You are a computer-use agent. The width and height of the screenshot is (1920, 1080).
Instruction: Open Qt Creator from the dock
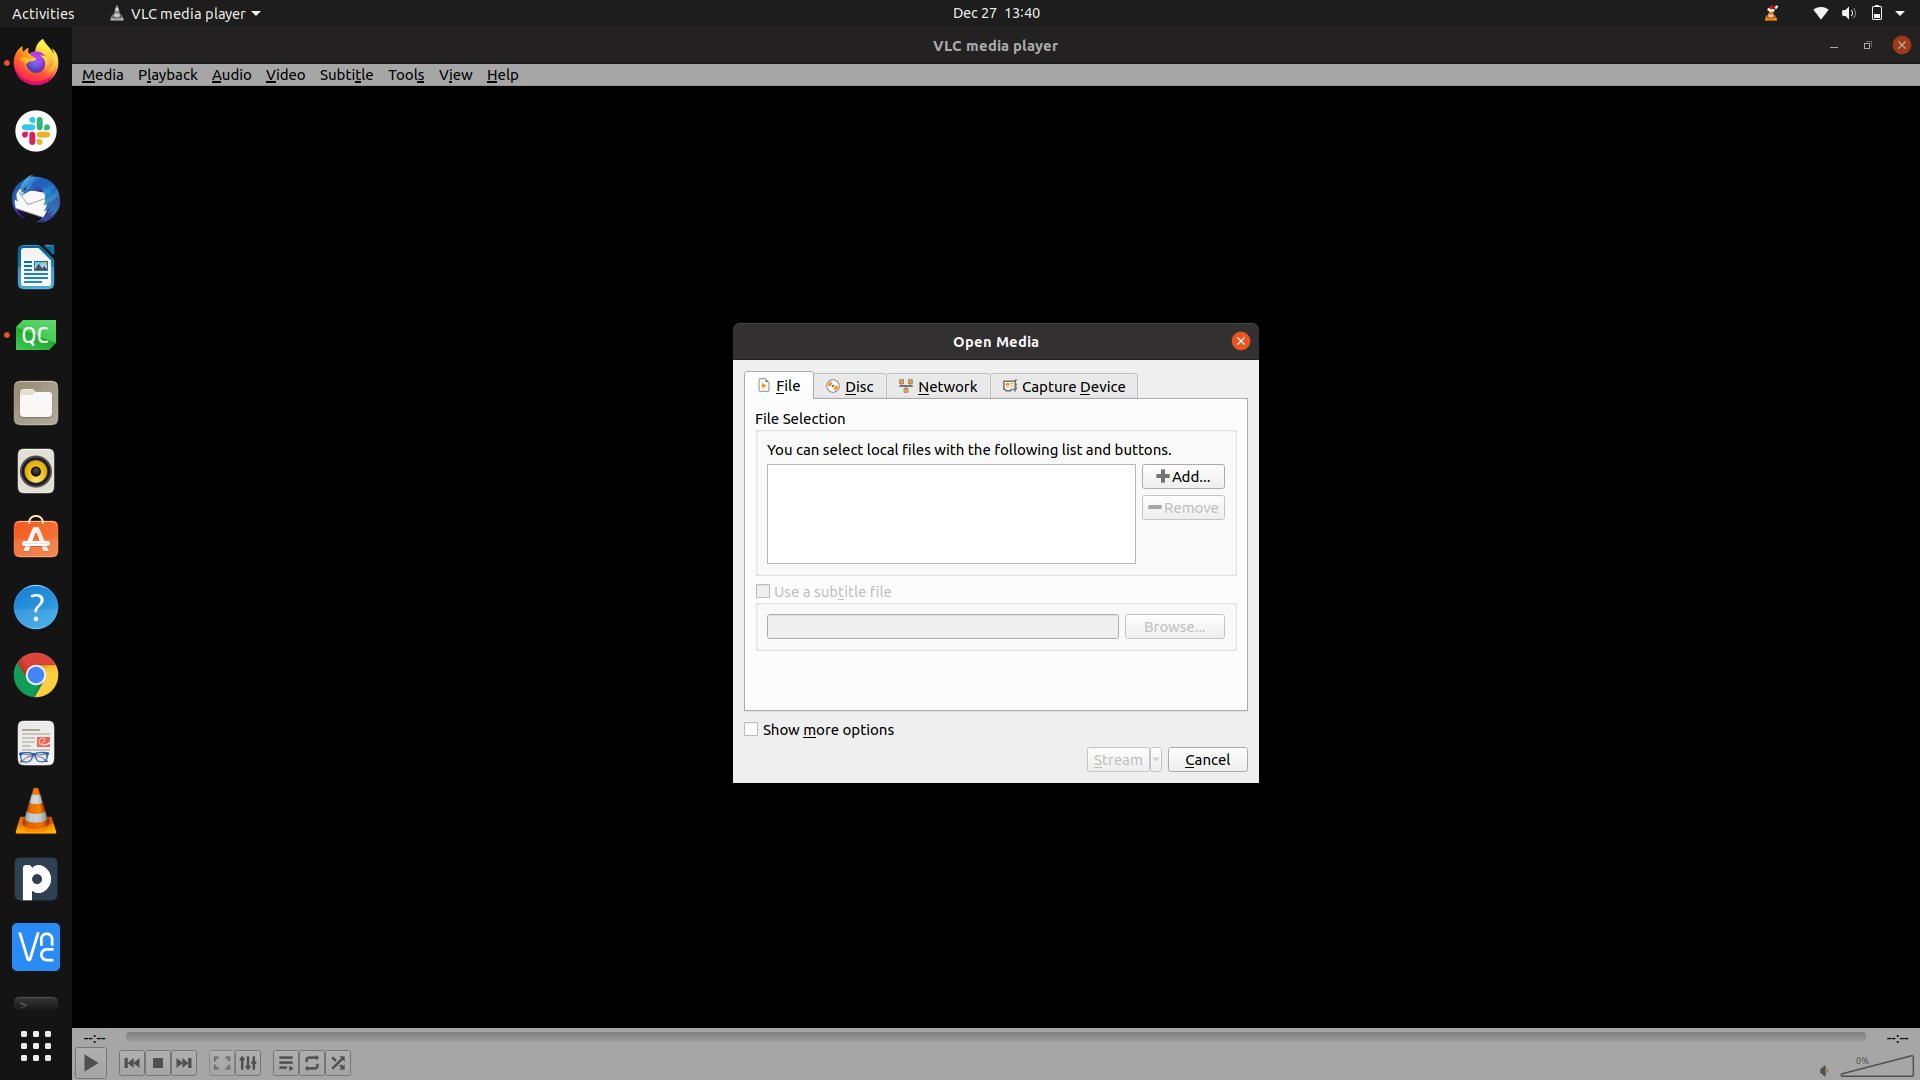point(36,335)
